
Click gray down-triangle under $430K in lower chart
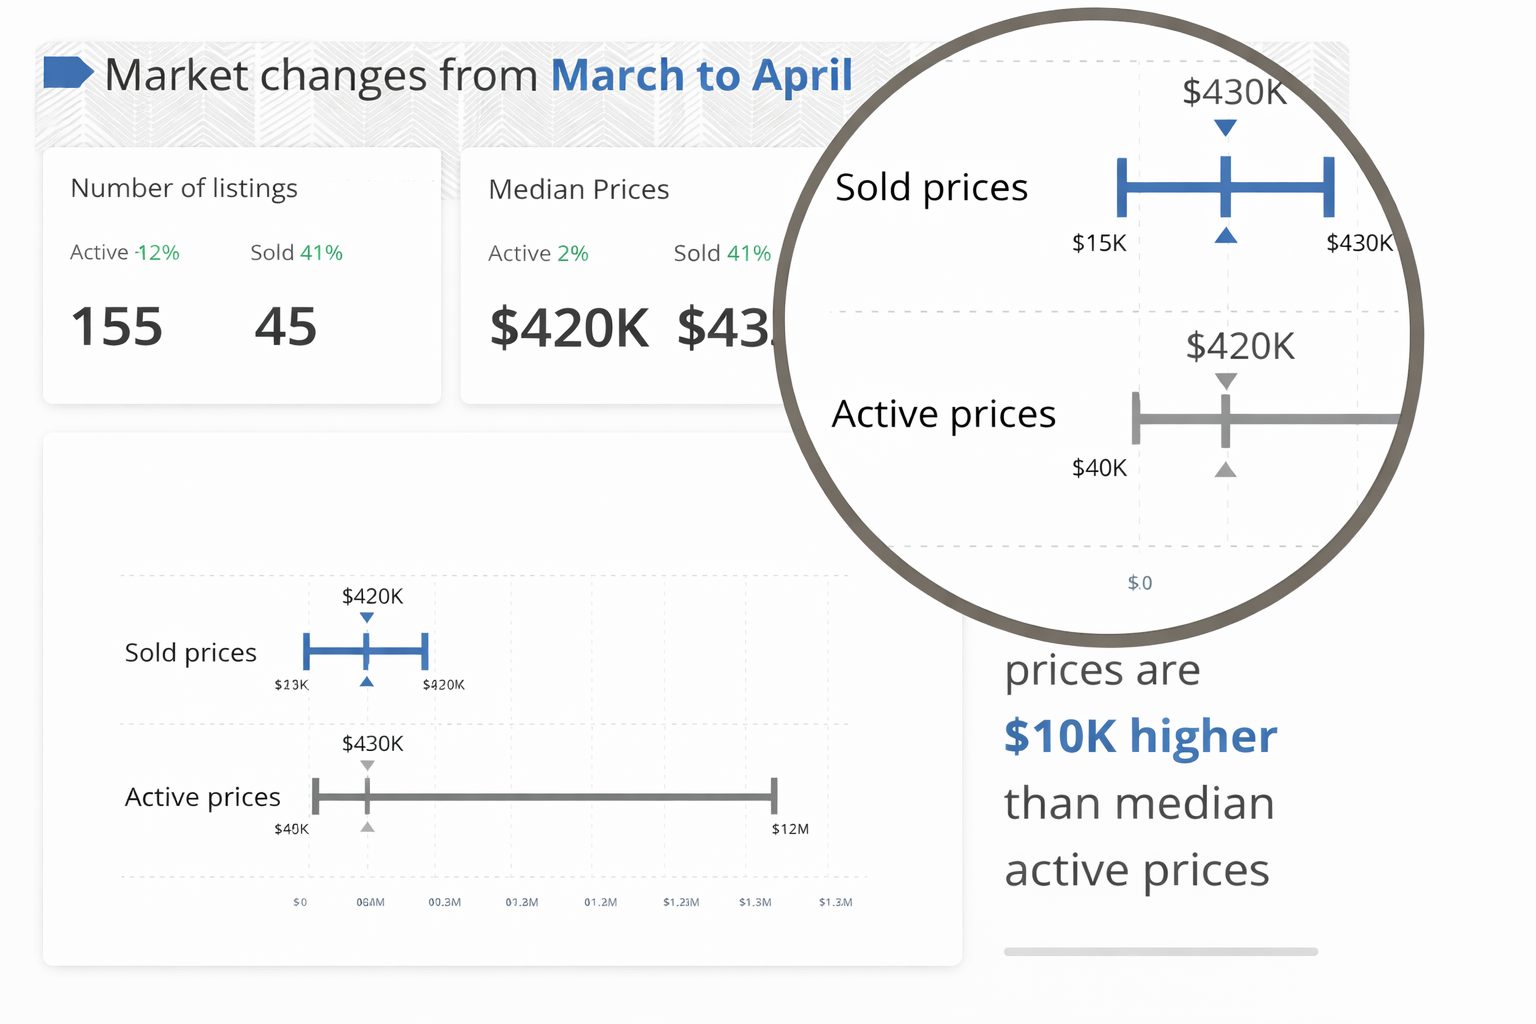367,766
